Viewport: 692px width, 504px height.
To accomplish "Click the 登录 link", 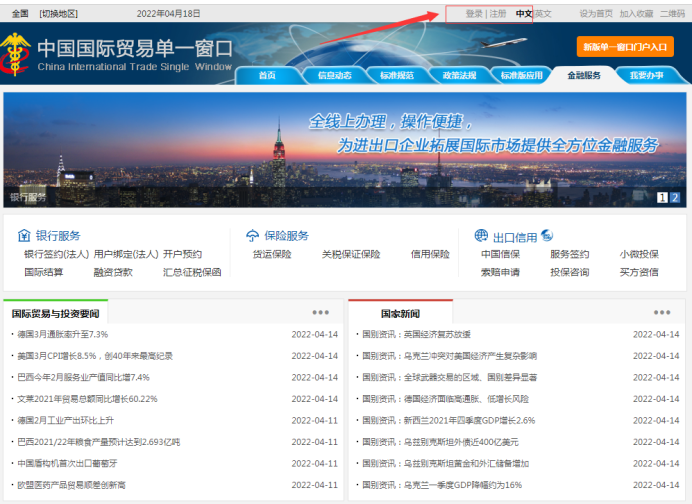I will 474,14.
